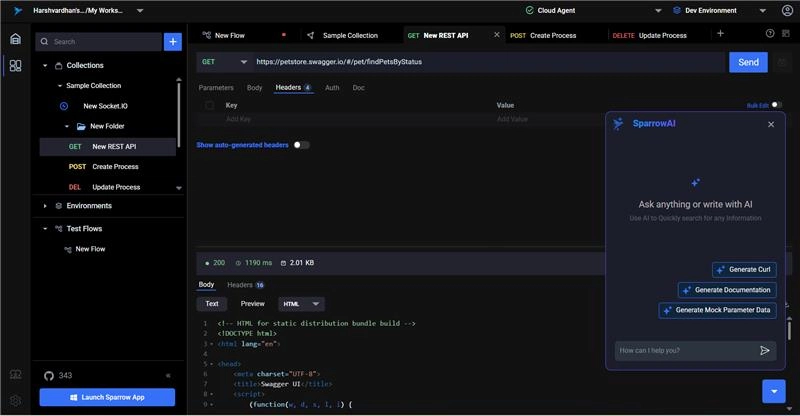The width and height of the screenshot is (800, 416).
Task: Close the New REST API tab
Action: tap(496, 34)
